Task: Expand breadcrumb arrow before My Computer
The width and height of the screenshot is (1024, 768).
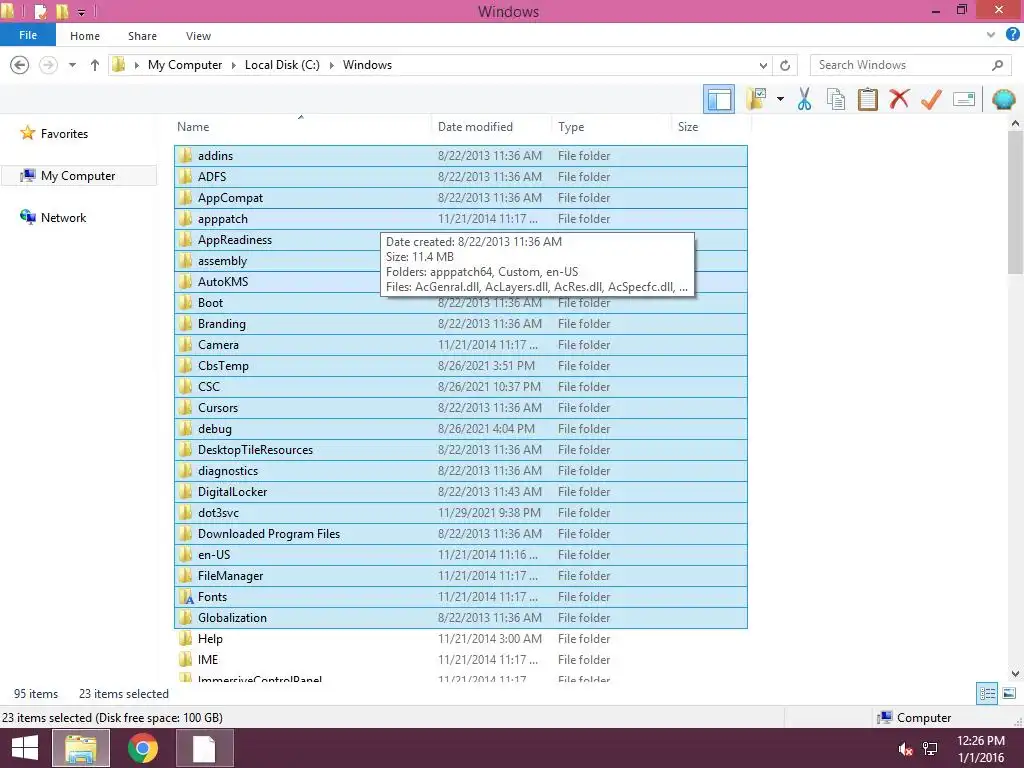Action: coord(136,65)
